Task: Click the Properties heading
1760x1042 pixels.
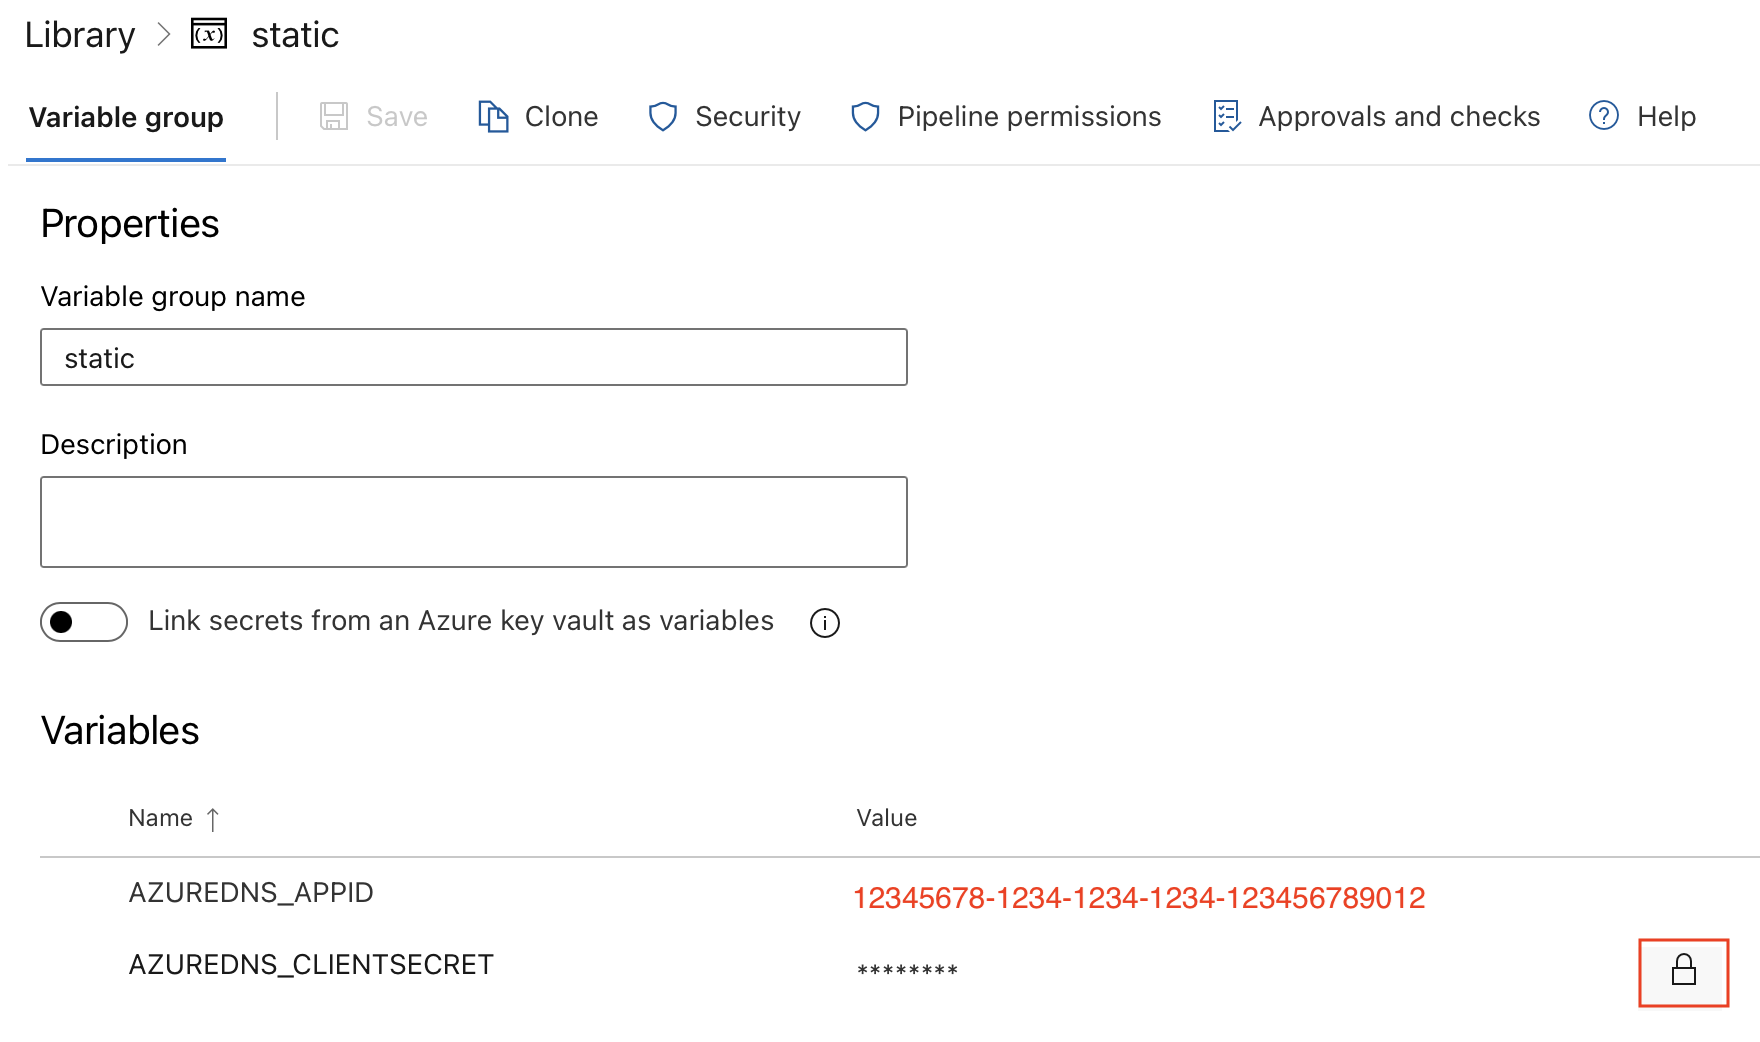Action: point(130,224)
